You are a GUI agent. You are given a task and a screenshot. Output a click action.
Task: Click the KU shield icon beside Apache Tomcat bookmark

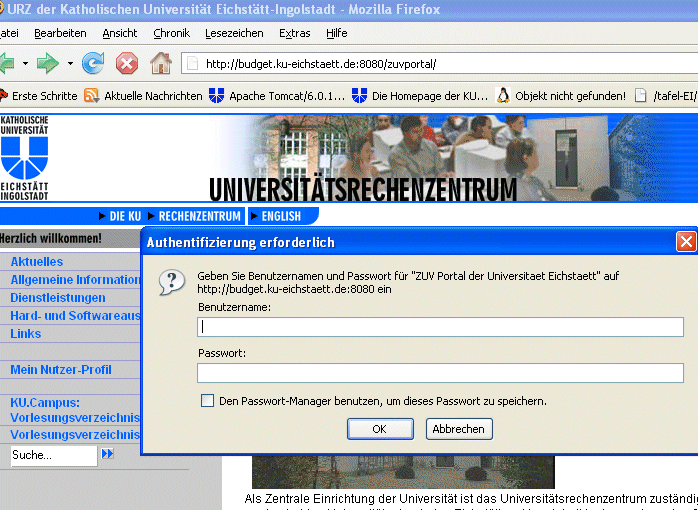tap(216, 95)
